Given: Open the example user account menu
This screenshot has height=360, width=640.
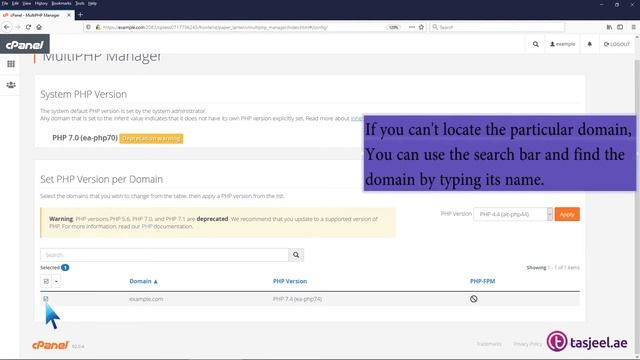Looking at the screenshot, I should pos(562,44).
